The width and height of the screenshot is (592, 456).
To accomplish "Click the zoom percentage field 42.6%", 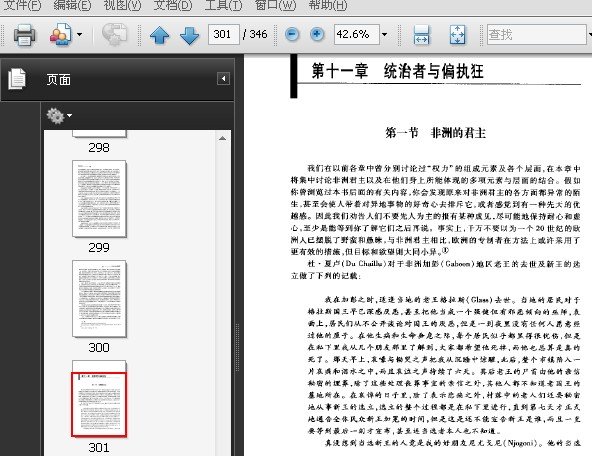I will point(356,34).
